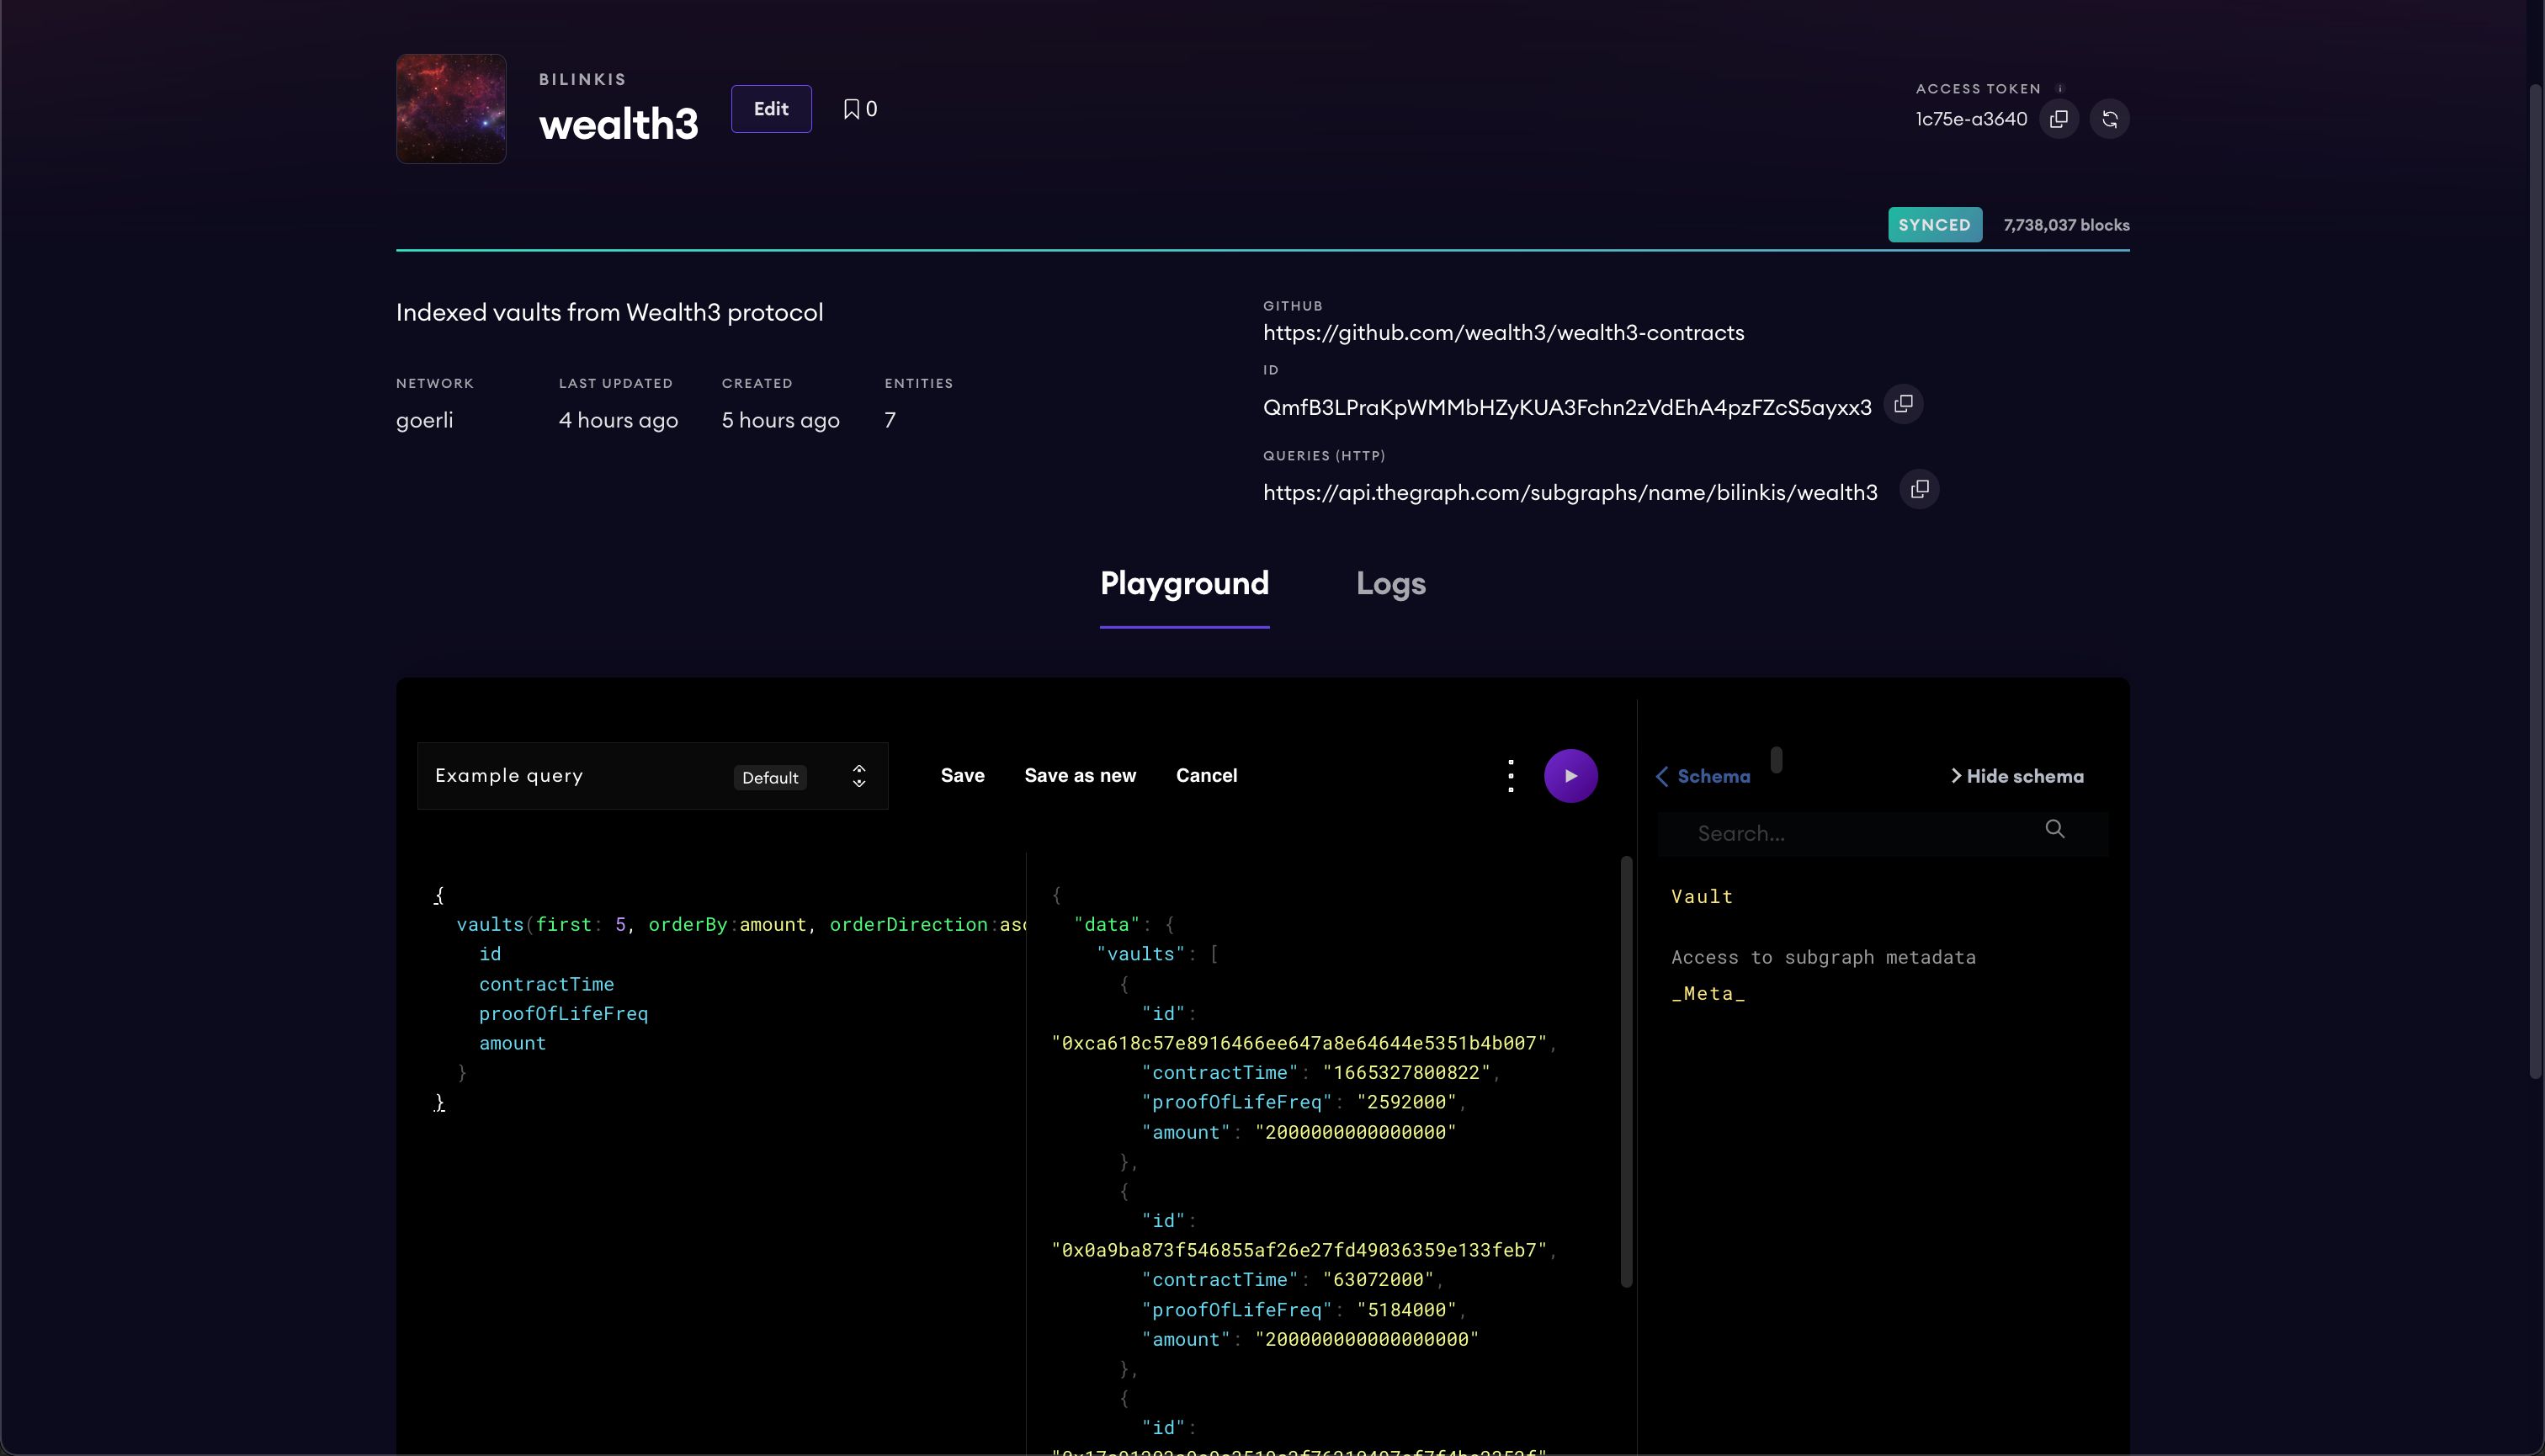This screenshot has width=2545, height=1456.
Task: Click result value "2592000"
Action: click(x=1406, y=1102)
